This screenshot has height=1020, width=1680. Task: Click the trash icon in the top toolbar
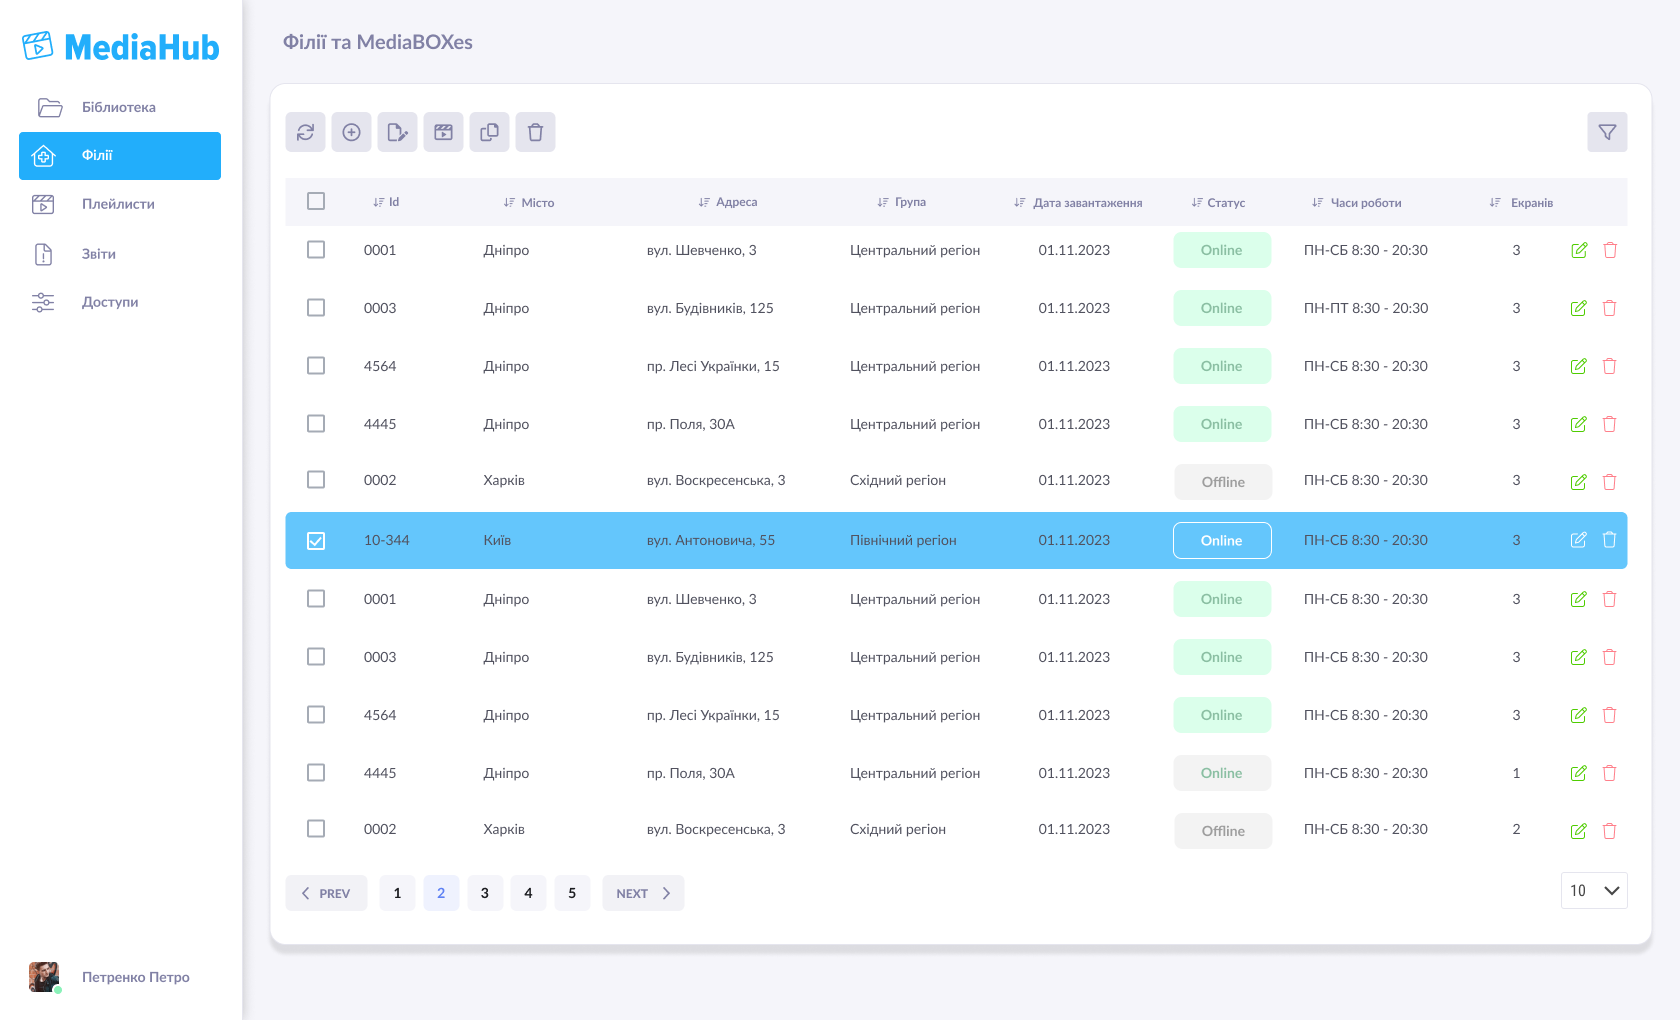[535, 132]
